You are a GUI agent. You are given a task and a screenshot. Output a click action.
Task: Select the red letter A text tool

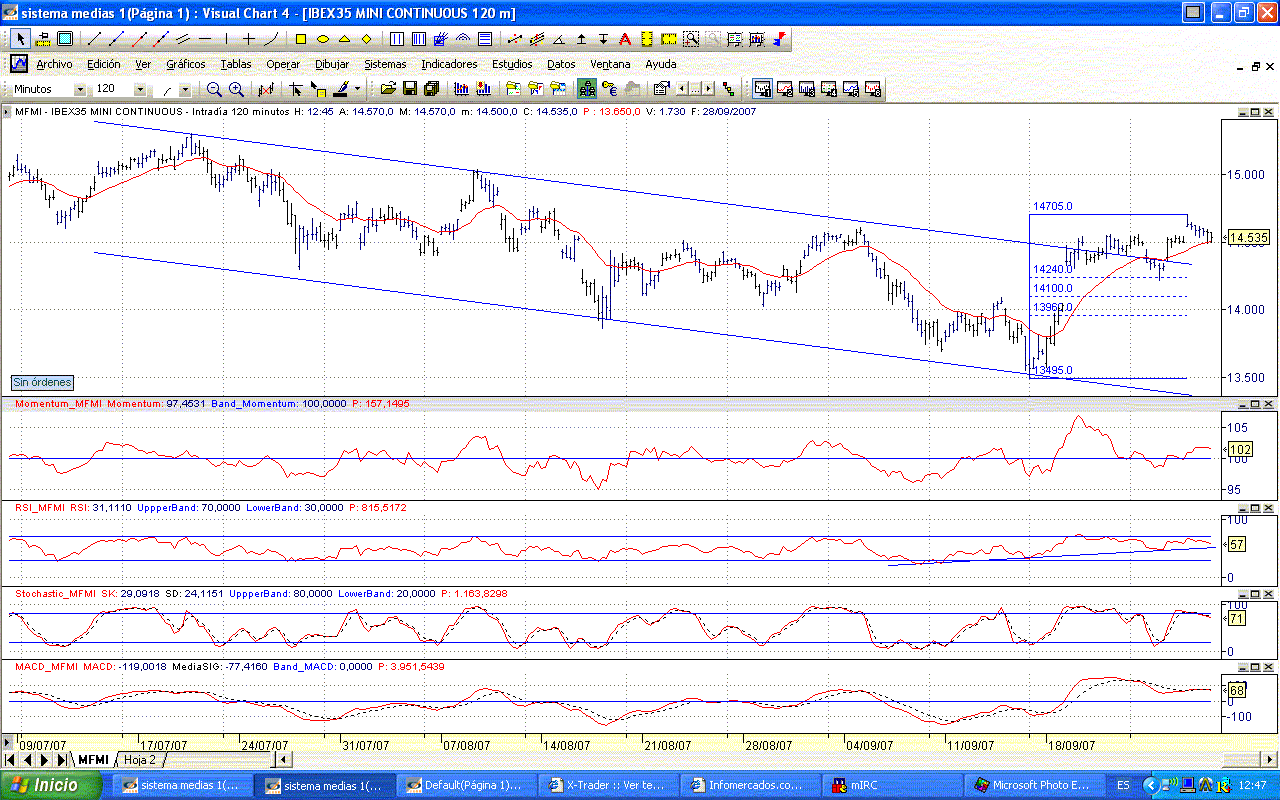coord(624,39)
